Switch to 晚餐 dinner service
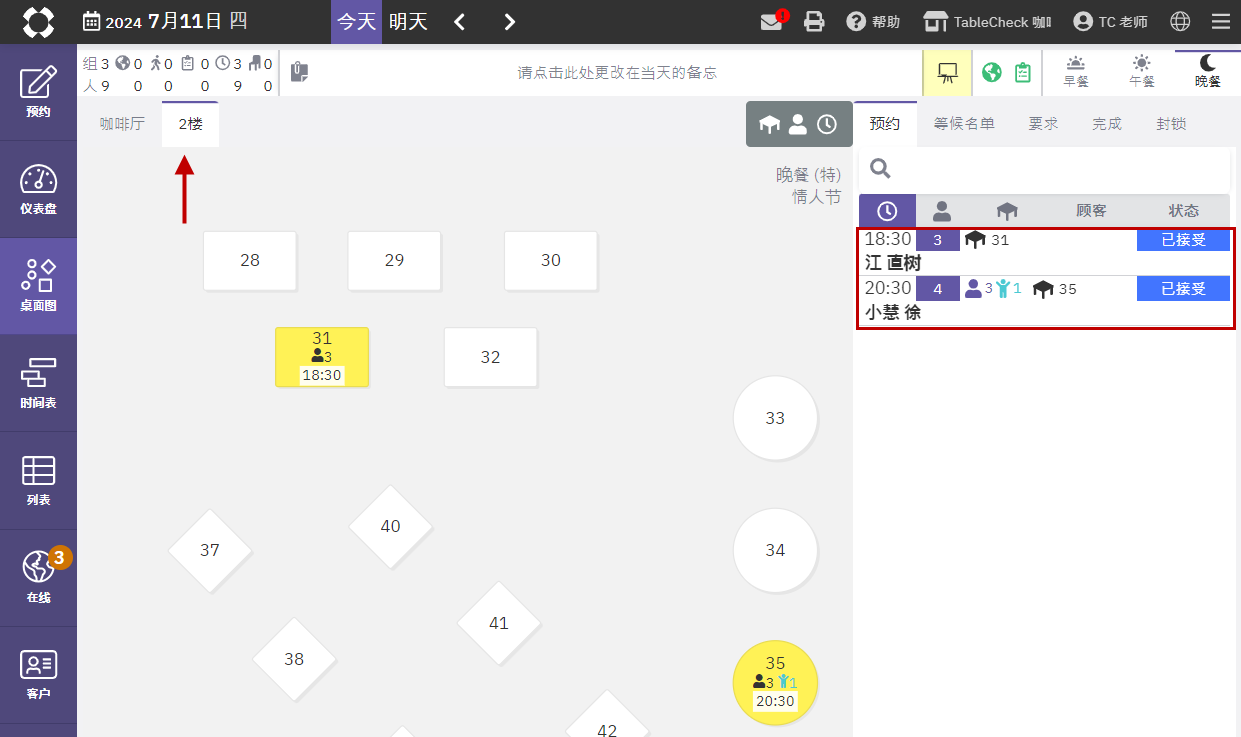Screen dimensions: 1241x737 1208,72
